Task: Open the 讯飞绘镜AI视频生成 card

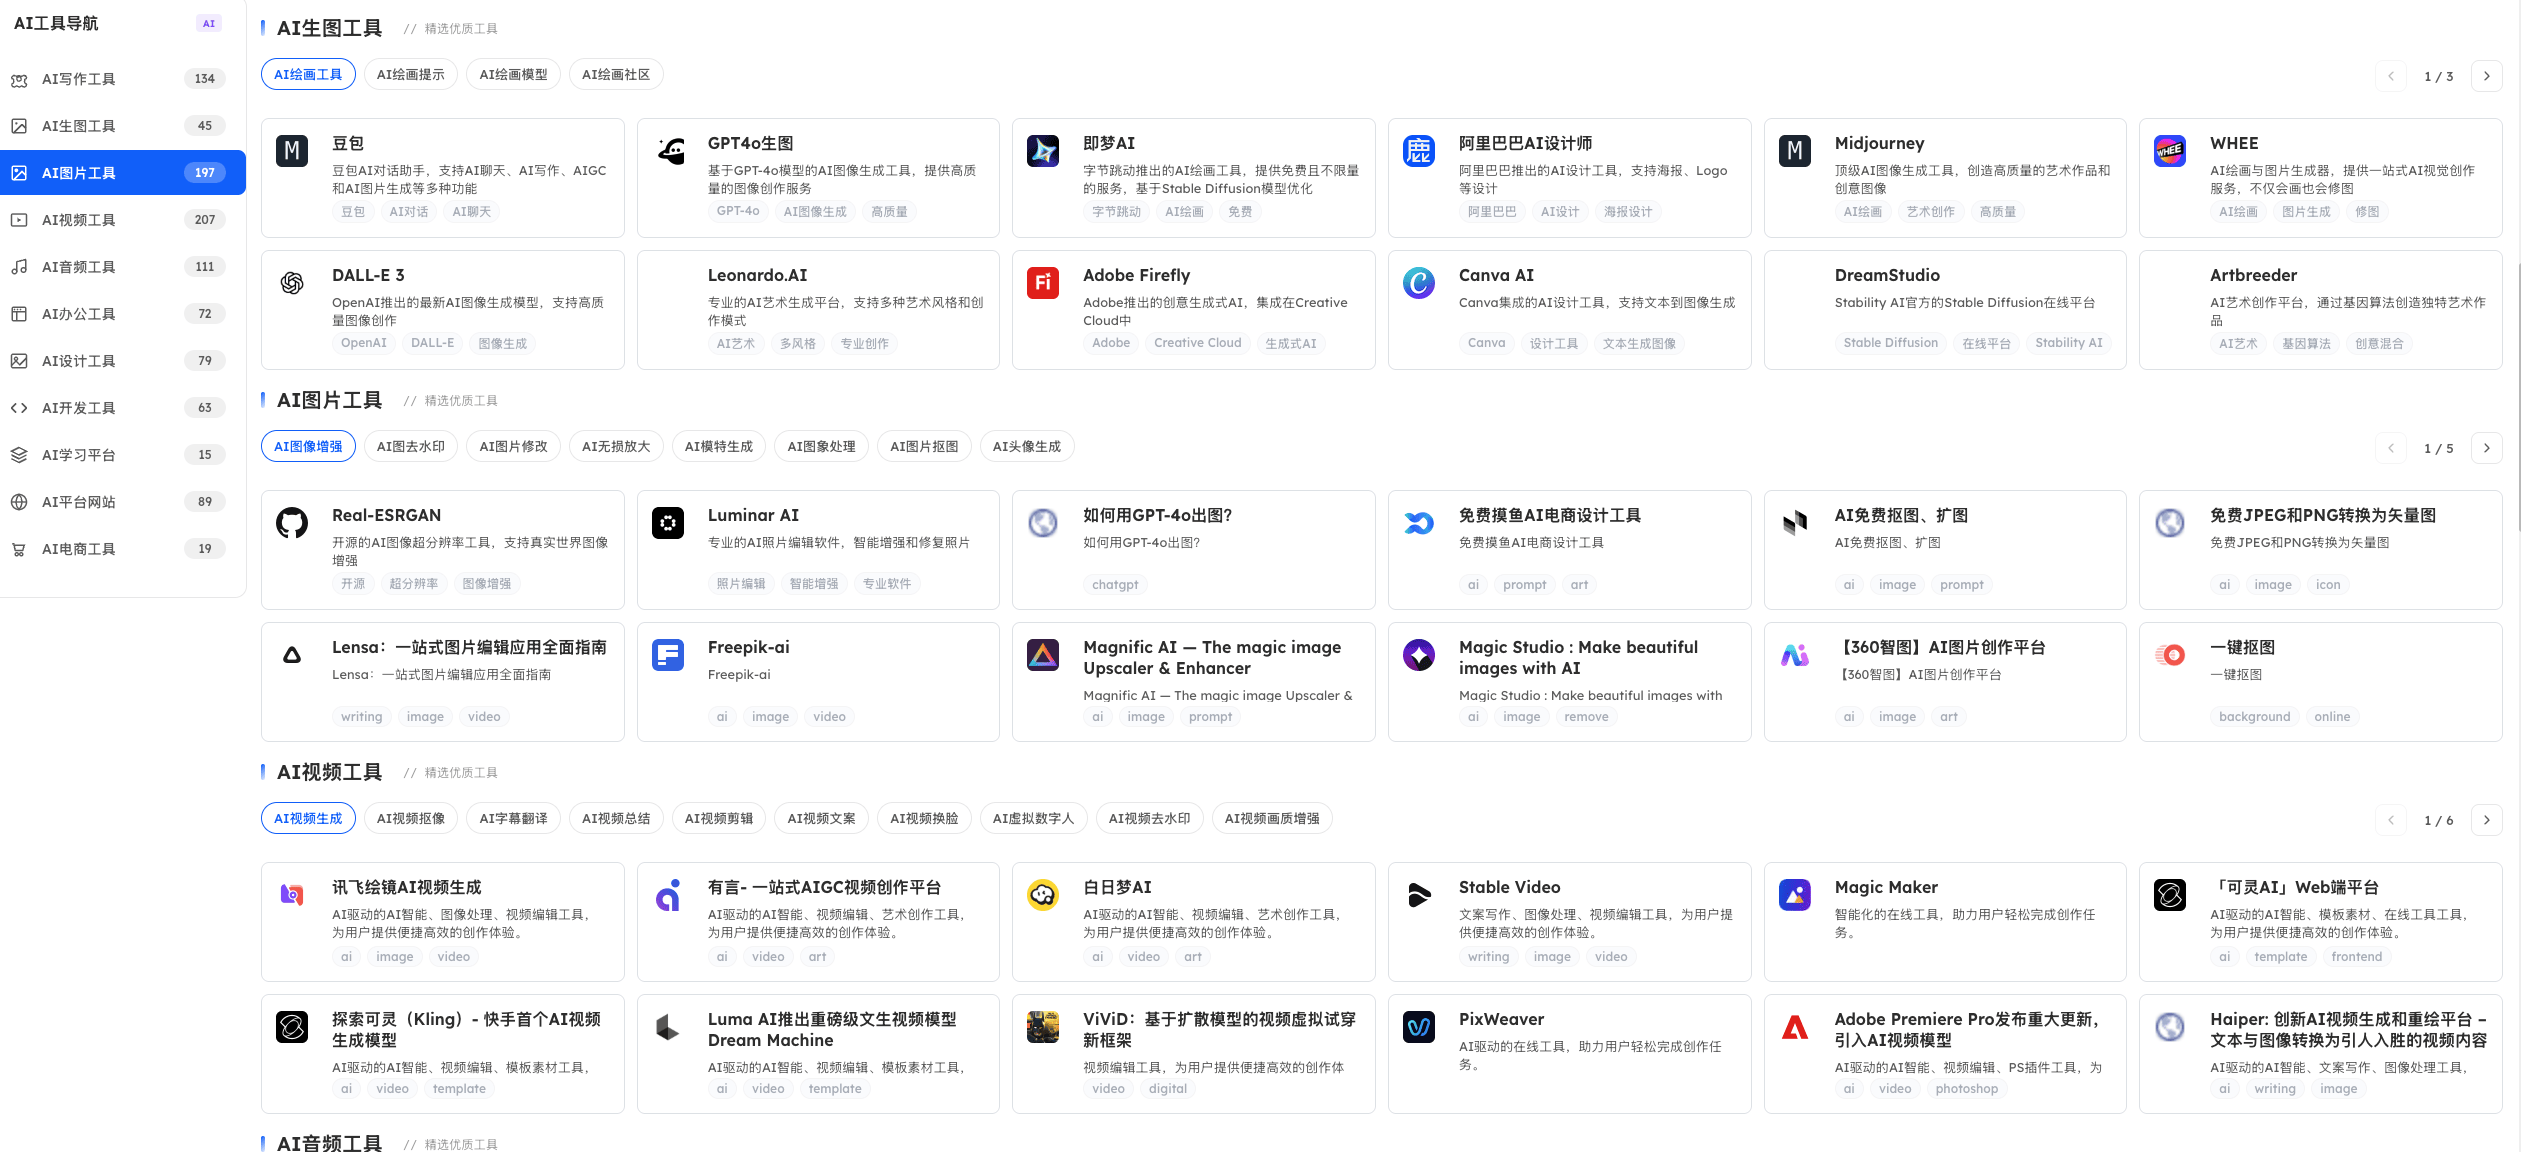Action: (x=443, y=922)
